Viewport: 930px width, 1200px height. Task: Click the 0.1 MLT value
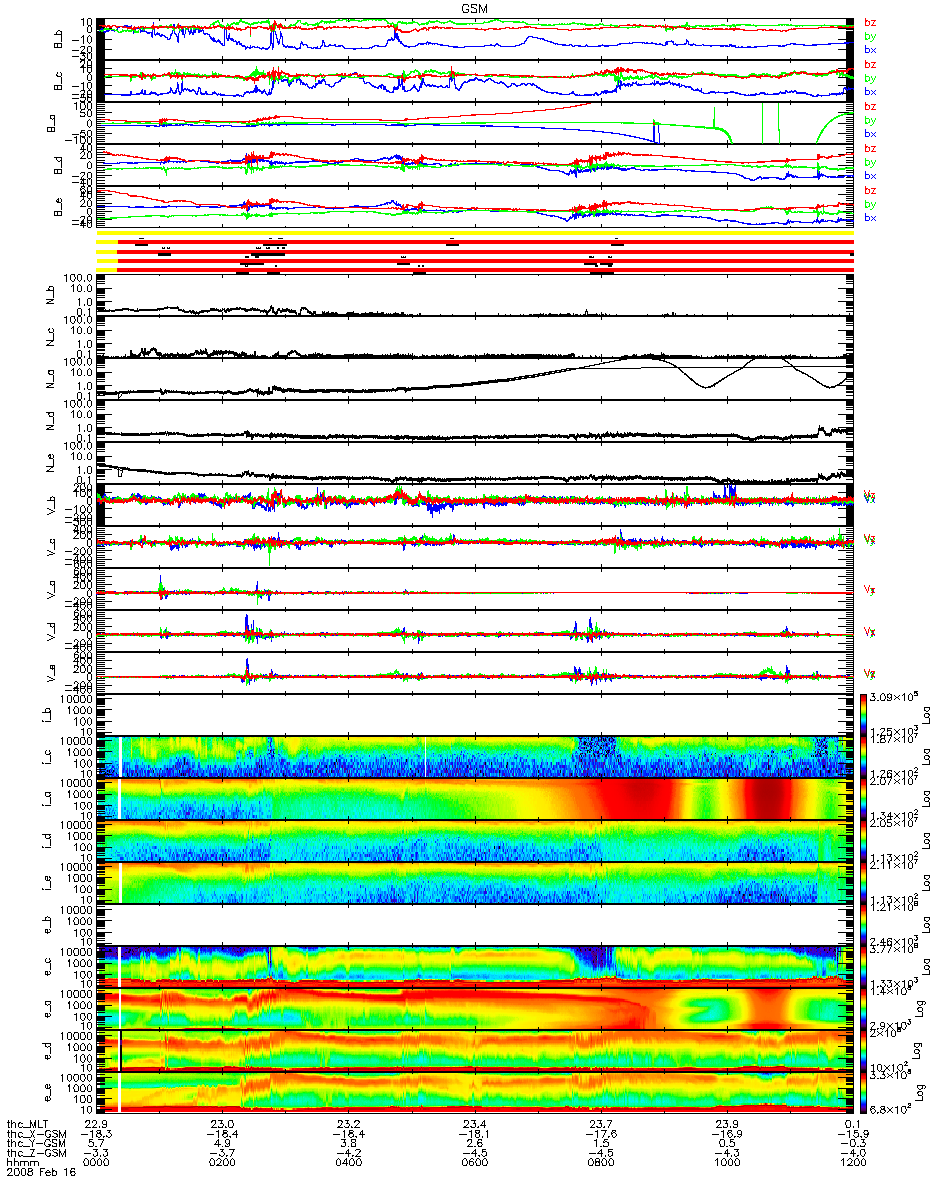852,1124
